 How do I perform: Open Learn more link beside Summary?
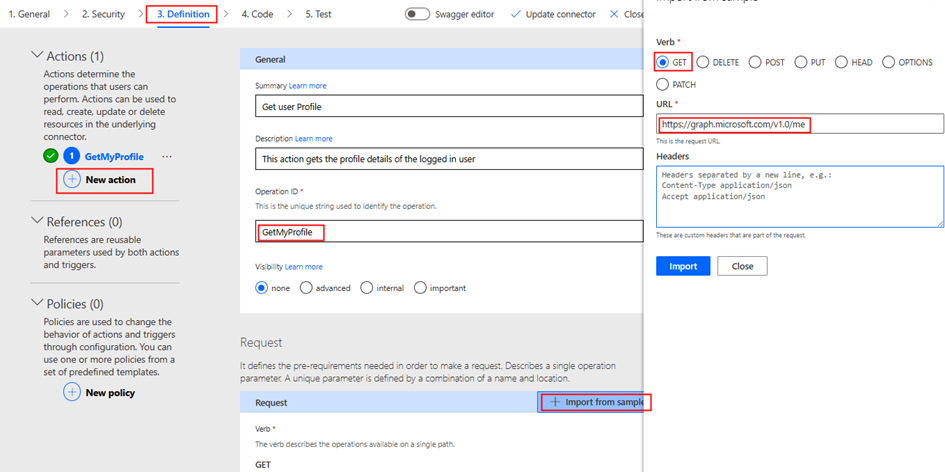(x=308, y=86)
